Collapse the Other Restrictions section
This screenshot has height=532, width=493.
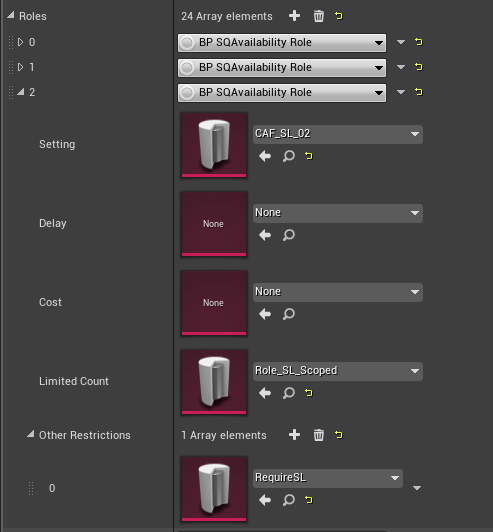pyautogui.click(x=31, y=434)
